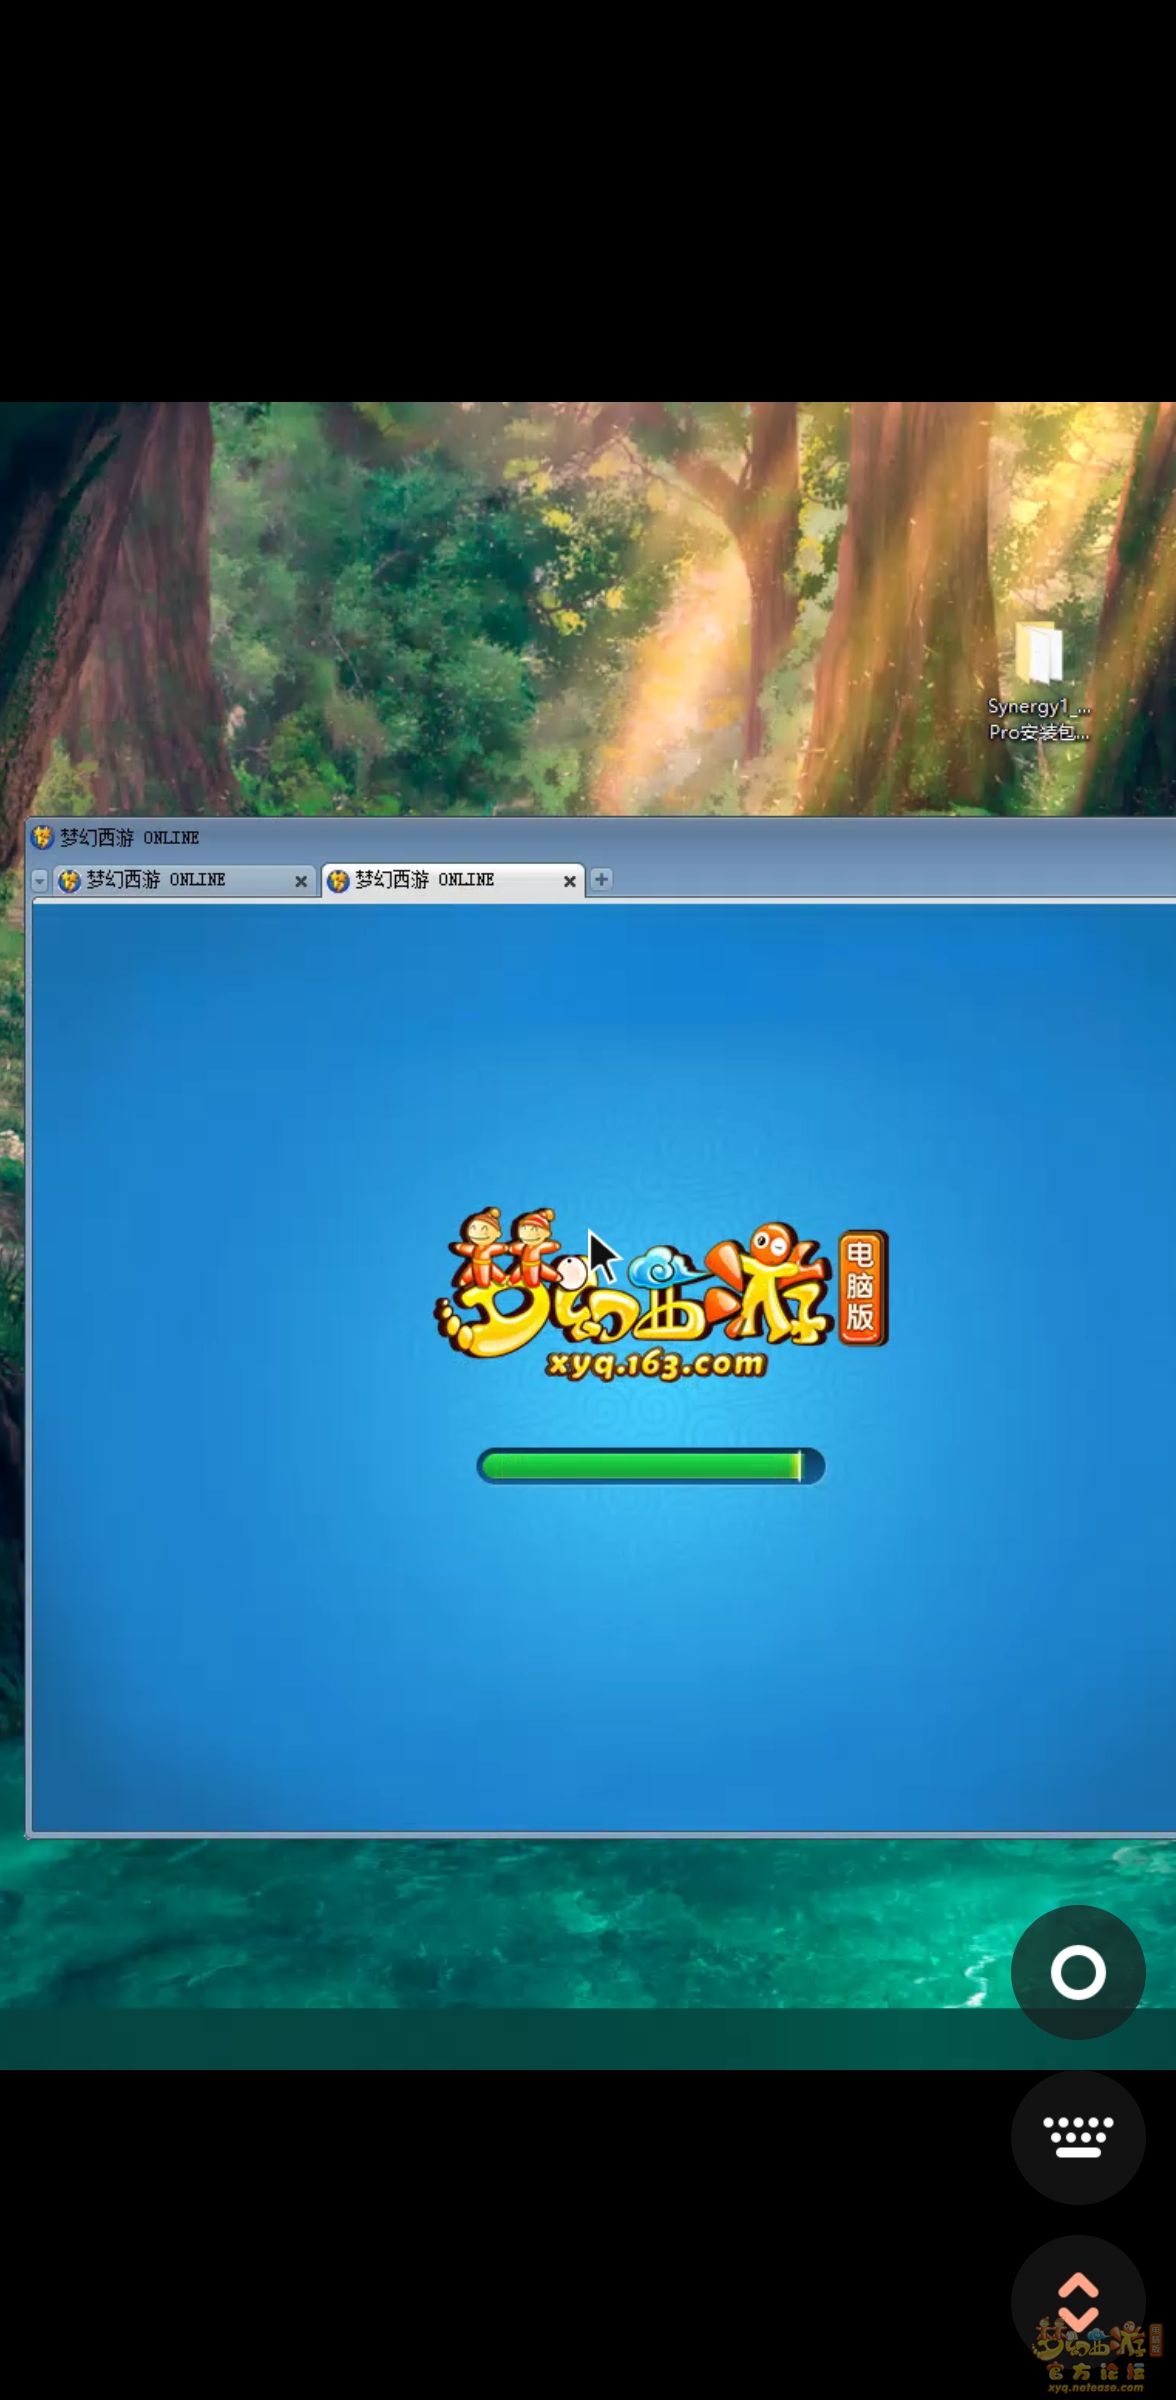
Task: Tap the round circle home overlay button
Action: [x=1078, y=1972]
